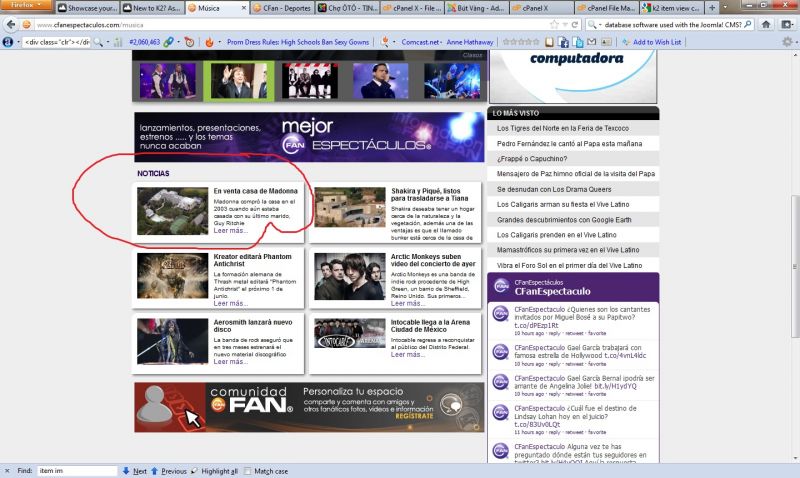This screenshot has height=478, width=800.
Task: Open the bookmarks menu icon beside Home
Action: (x=788, y=24)
